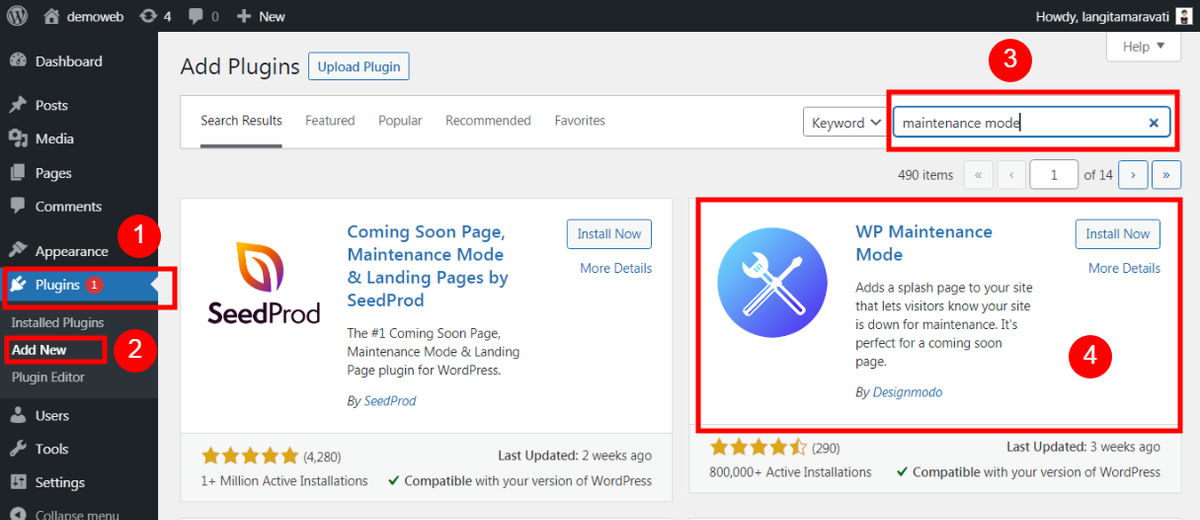
Task: Switch to Favorites tab
Action: 580,121
